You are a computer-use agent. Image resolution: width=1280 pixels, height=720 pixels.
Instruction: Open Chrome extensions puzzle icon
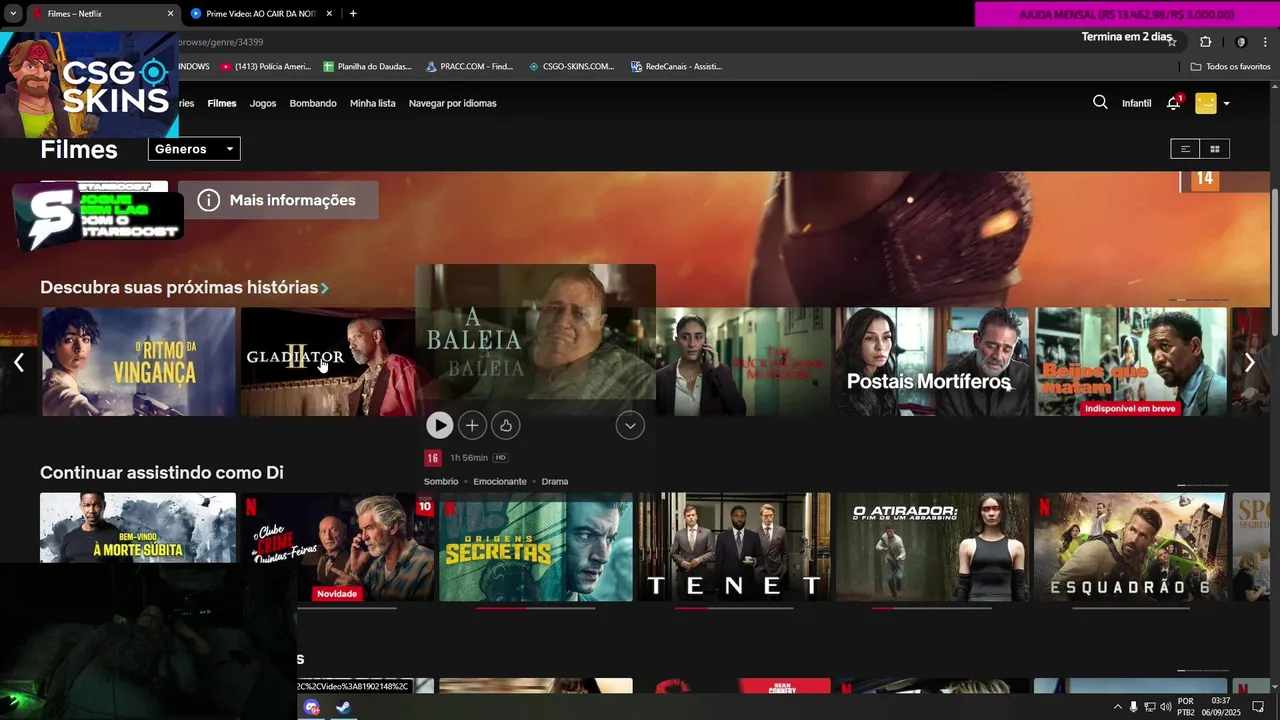[x=1205, y=42]
